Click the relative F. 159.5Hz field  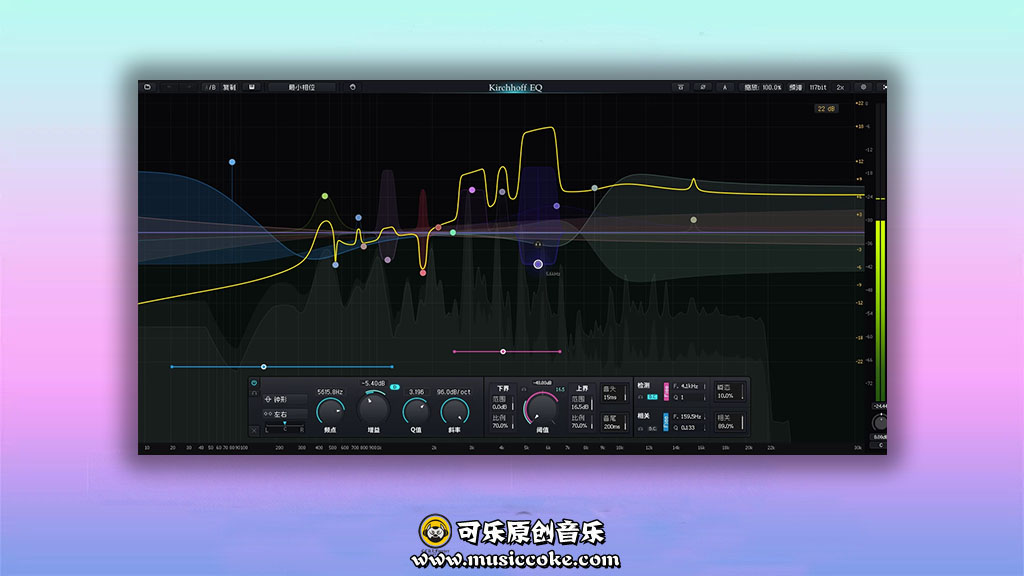point(689,417)
